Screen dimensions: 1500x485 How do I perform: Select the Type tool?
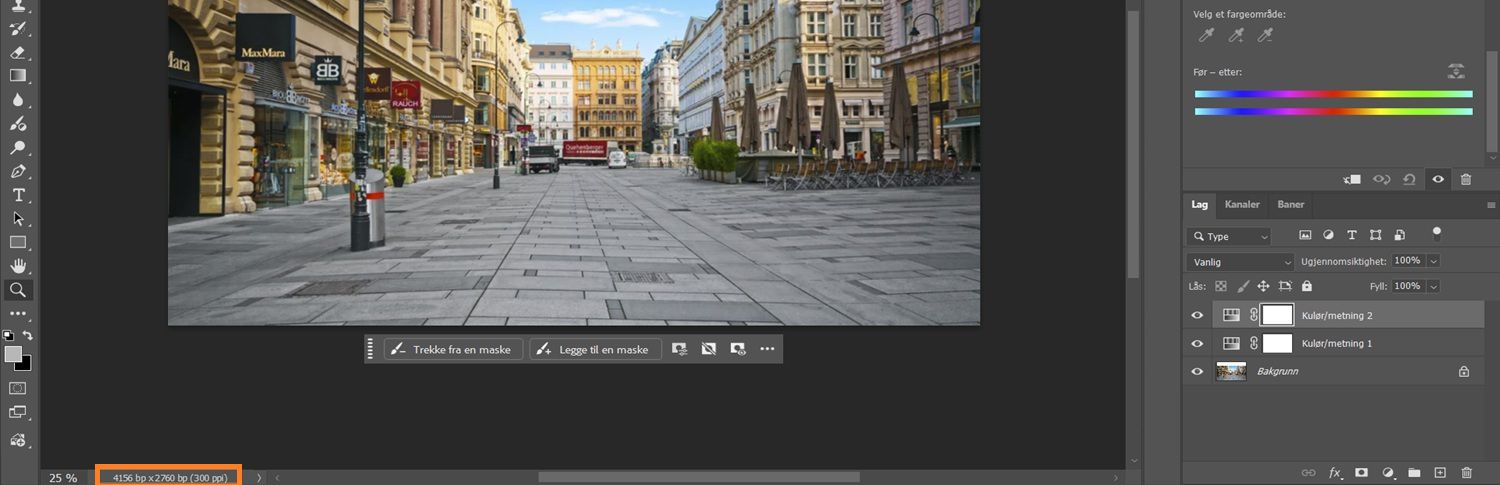click(x=18, y=195)
